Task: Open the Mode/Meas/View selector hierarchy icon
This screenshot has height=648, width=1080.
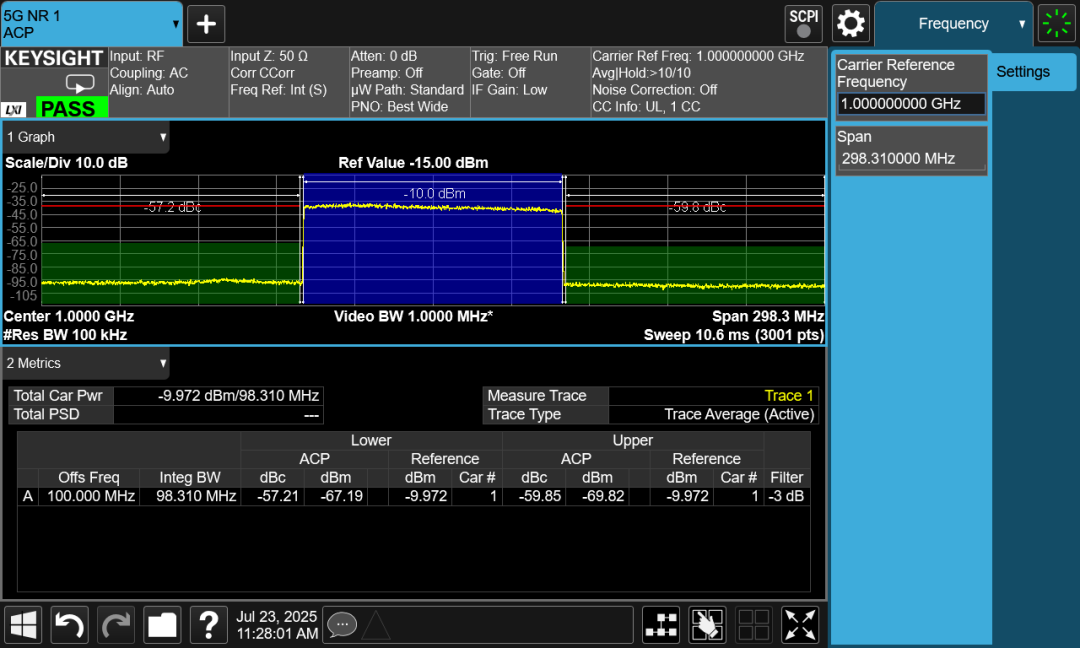Action: click(661, 625)
